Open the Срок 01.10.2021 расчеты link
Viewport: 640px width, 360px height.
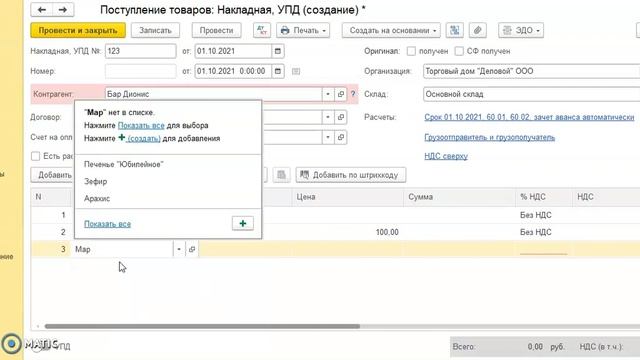pyautogui.click(x=529, y=117)
